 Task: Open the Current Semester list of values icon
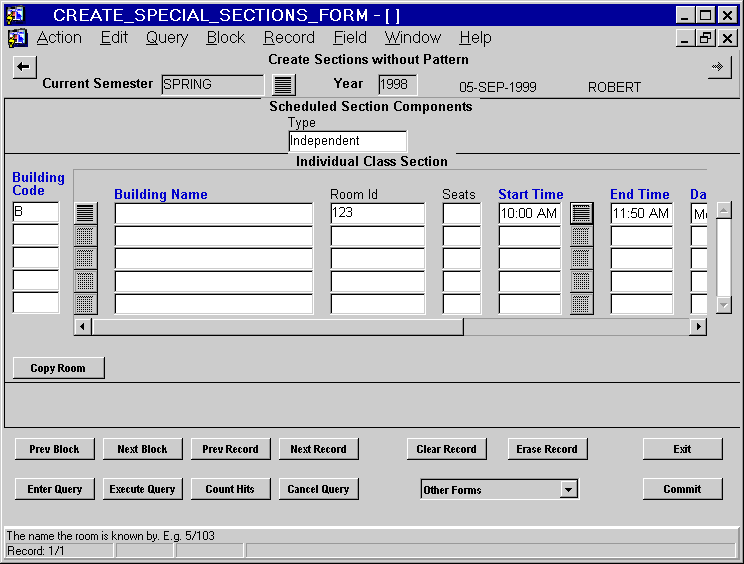coord(284,85)
